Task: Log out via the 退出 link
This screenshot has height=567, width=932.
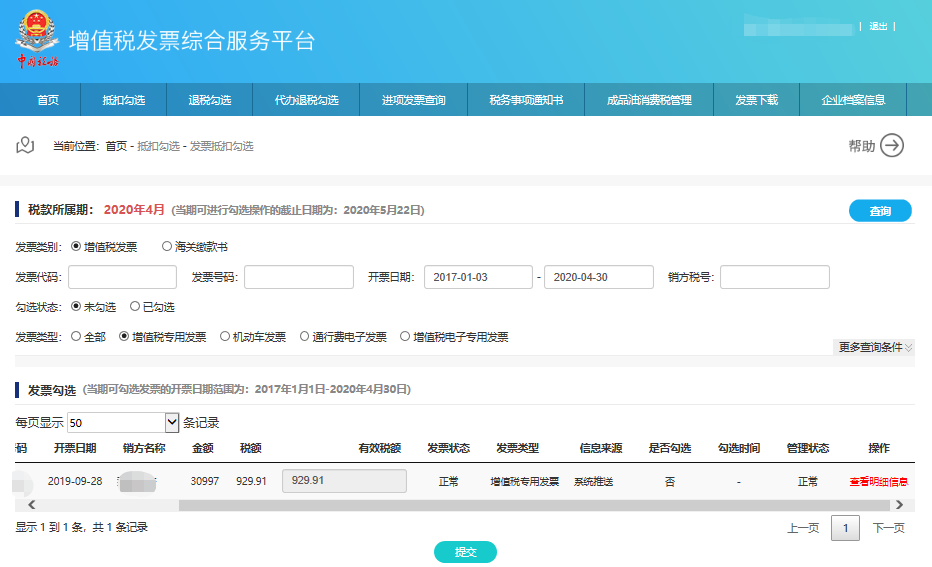Action: (x=878, y=26)
